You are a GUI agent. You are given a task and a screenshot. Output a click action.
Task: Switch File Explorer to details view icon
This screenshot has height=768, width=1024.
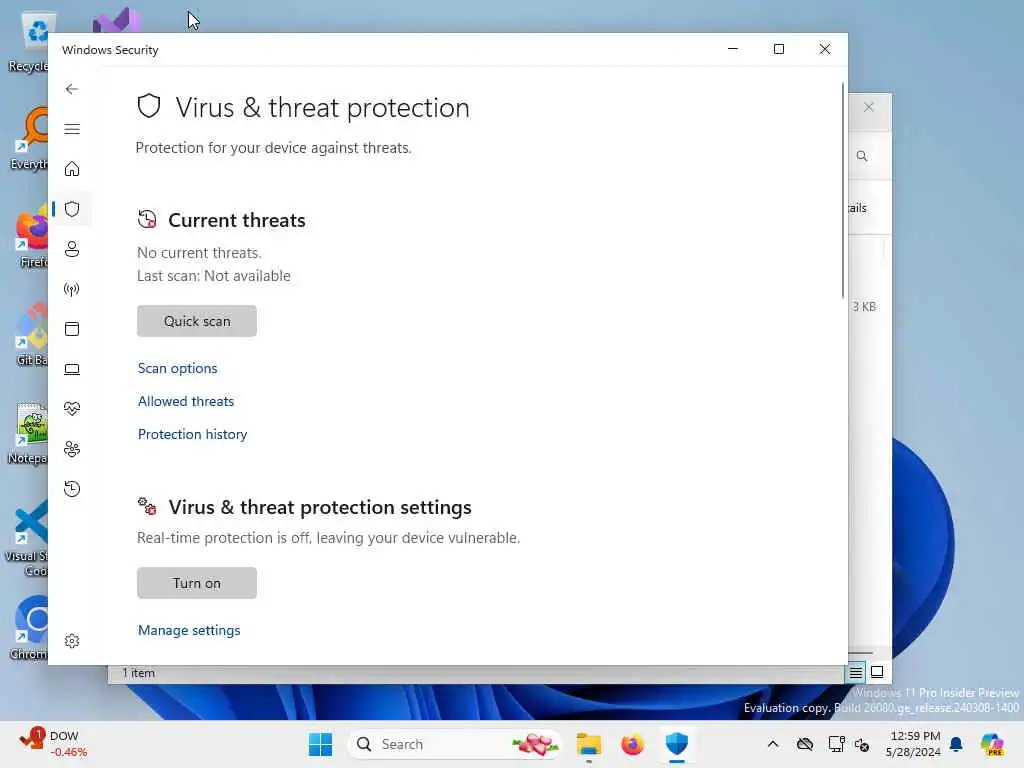[x=856, y=672]
